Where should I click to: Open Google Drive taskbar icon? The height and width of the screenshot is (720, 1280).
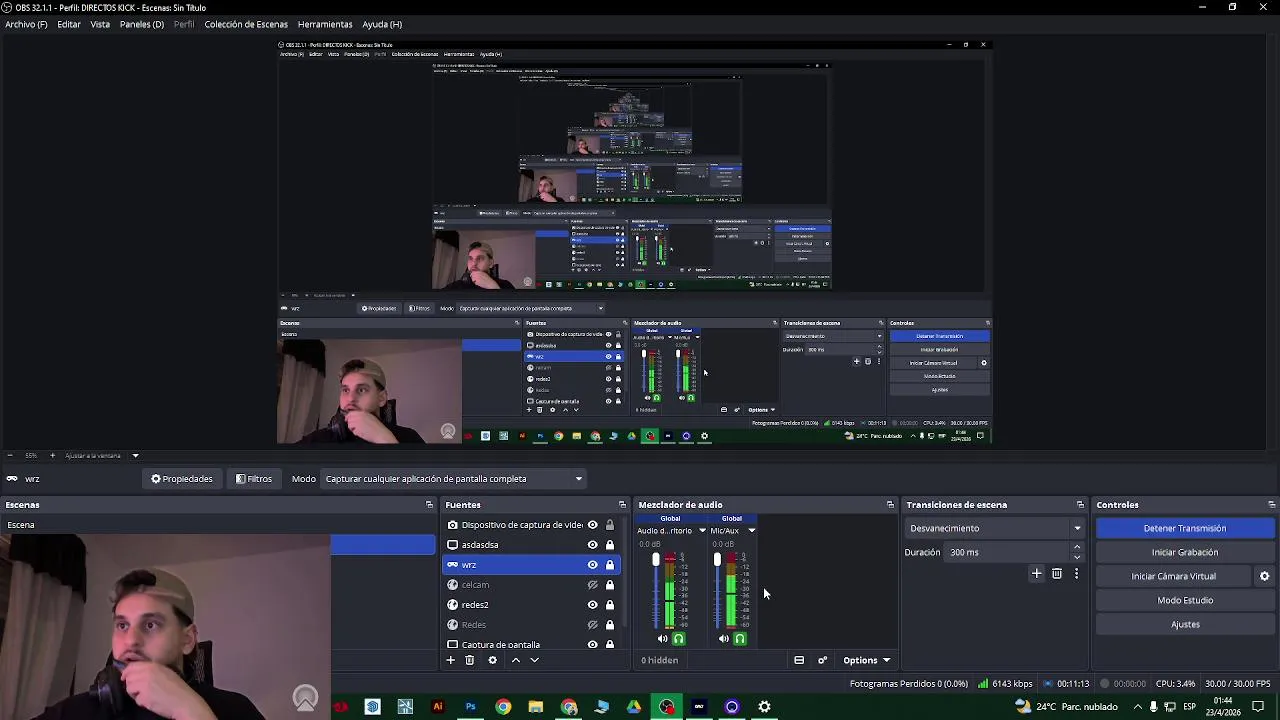[634, 707]
